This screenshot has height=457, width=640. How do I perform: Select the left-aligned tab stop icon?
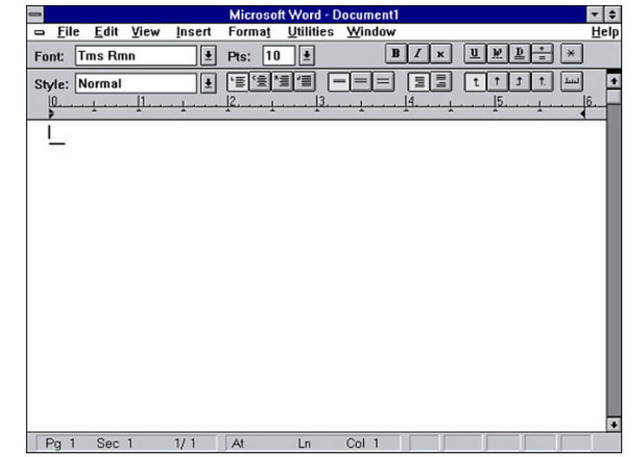tap(475, 82)
